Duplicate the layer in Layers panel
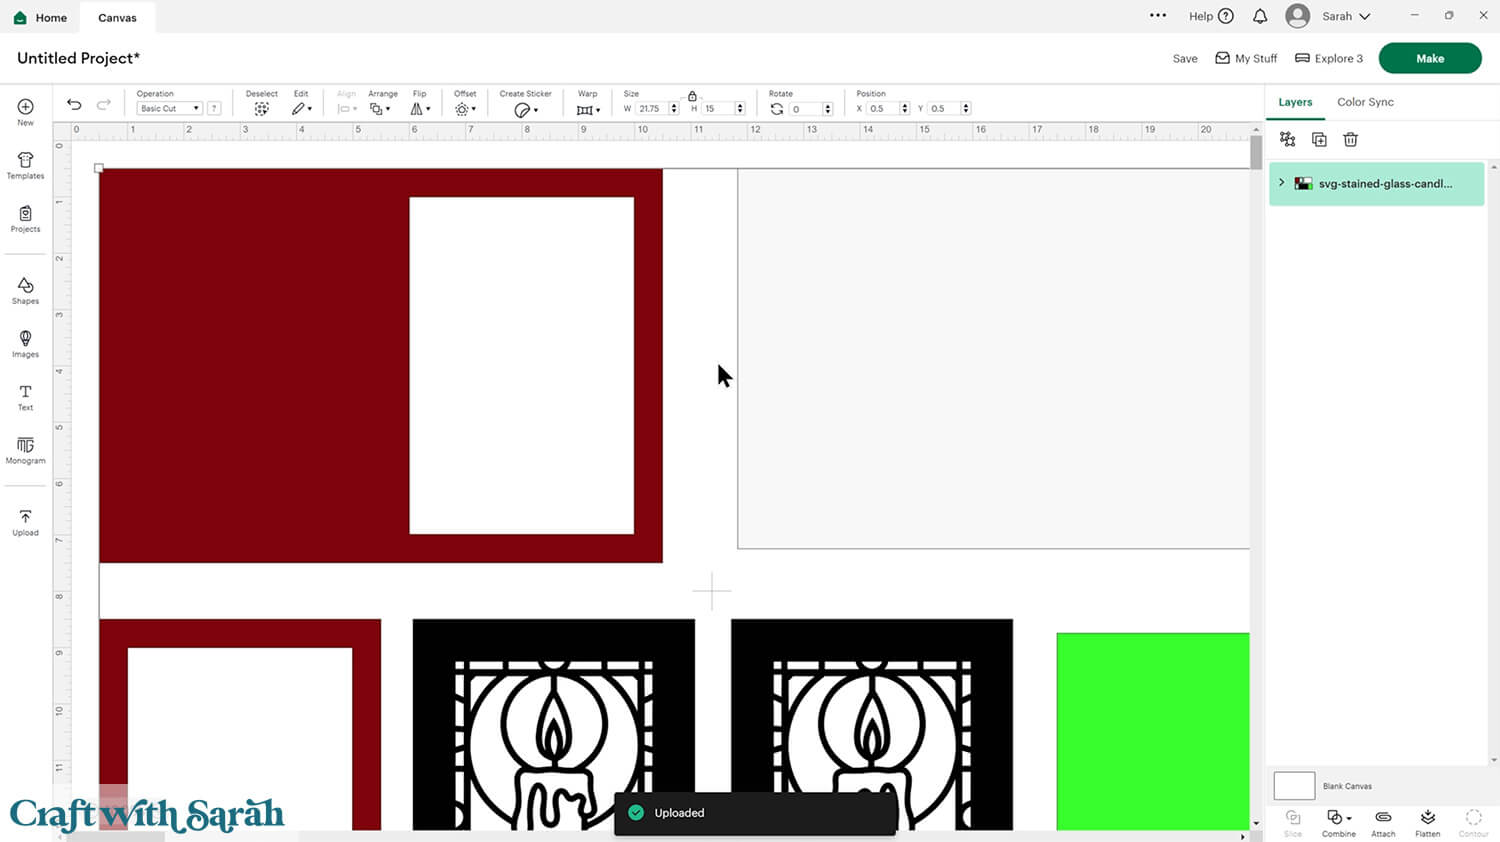 (1319, 140)
